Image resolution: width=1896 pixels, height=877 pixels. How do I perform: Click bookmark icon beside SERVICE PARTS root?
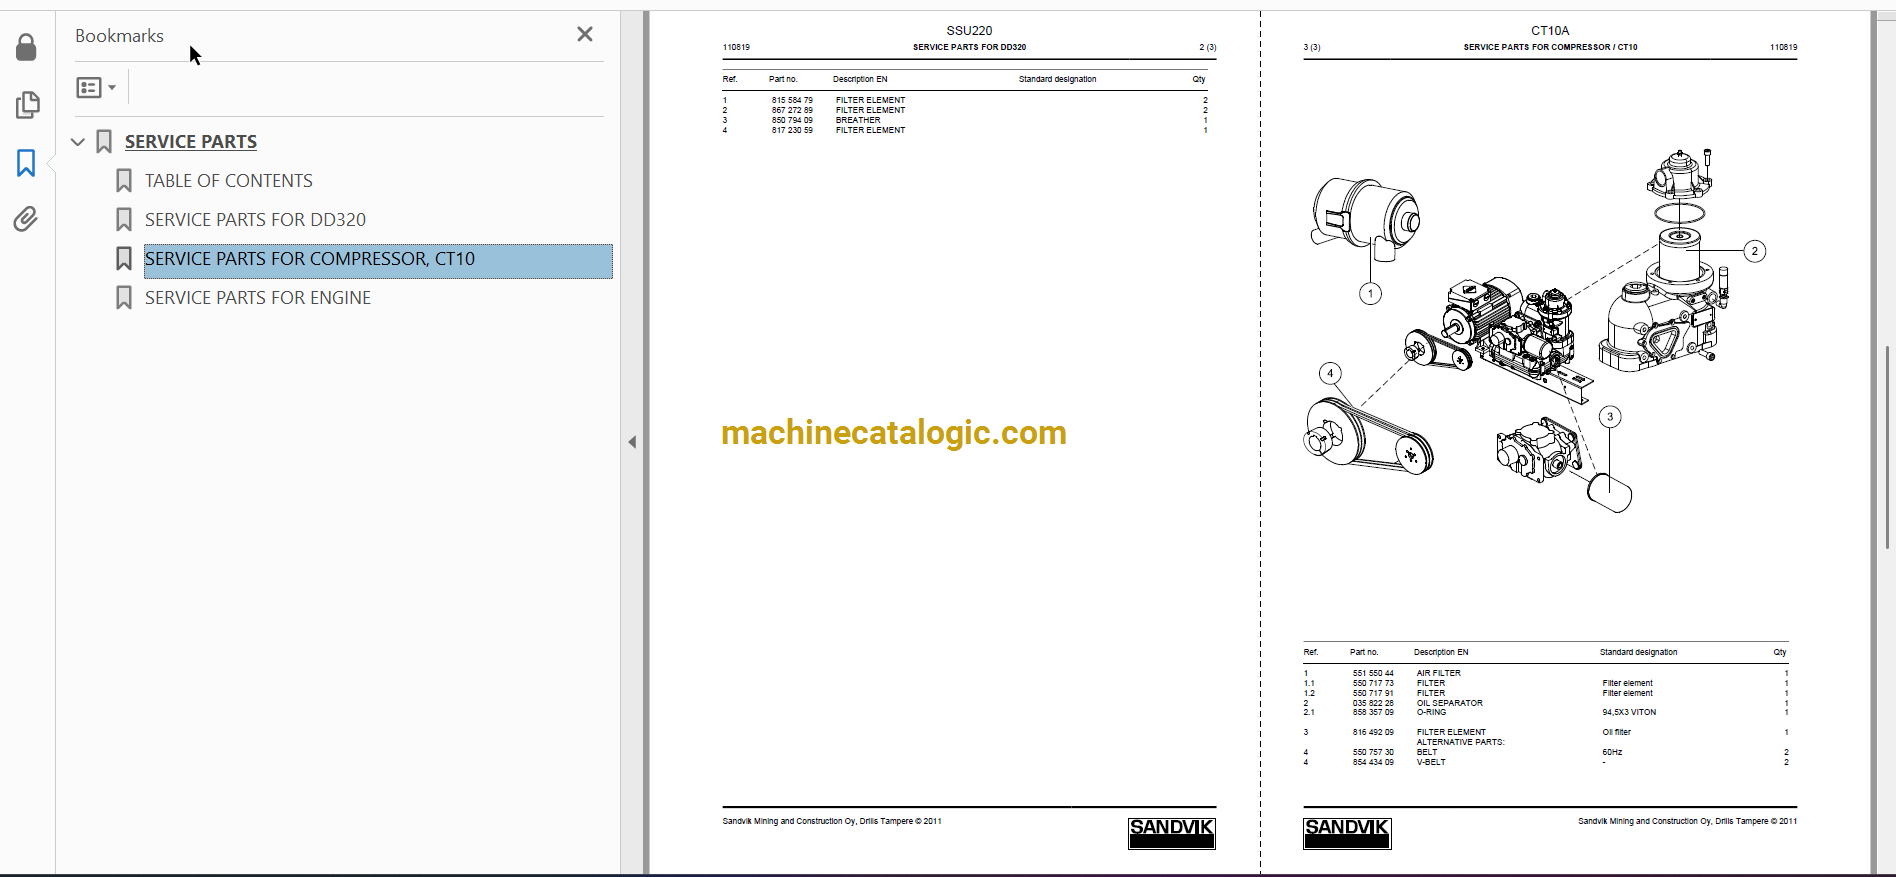coord(104,142)
